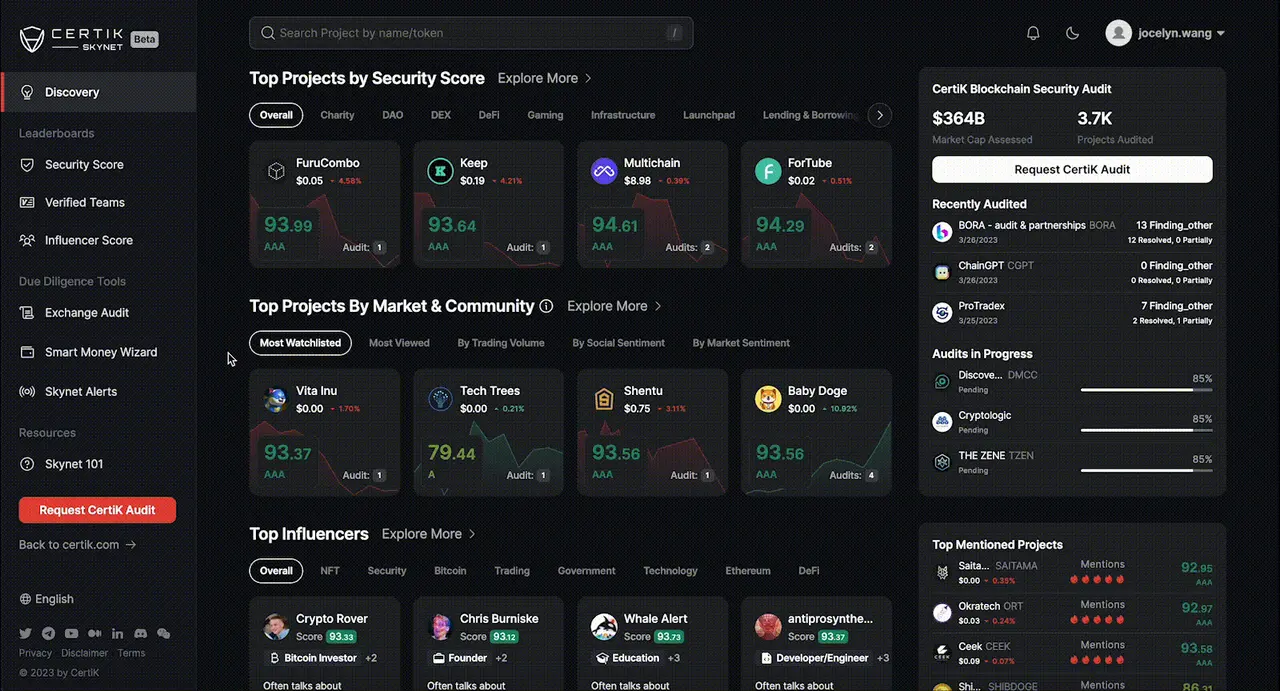1280x691 pixels.
Task: Click the Influencer Score people icon
Action: (27, 240)
